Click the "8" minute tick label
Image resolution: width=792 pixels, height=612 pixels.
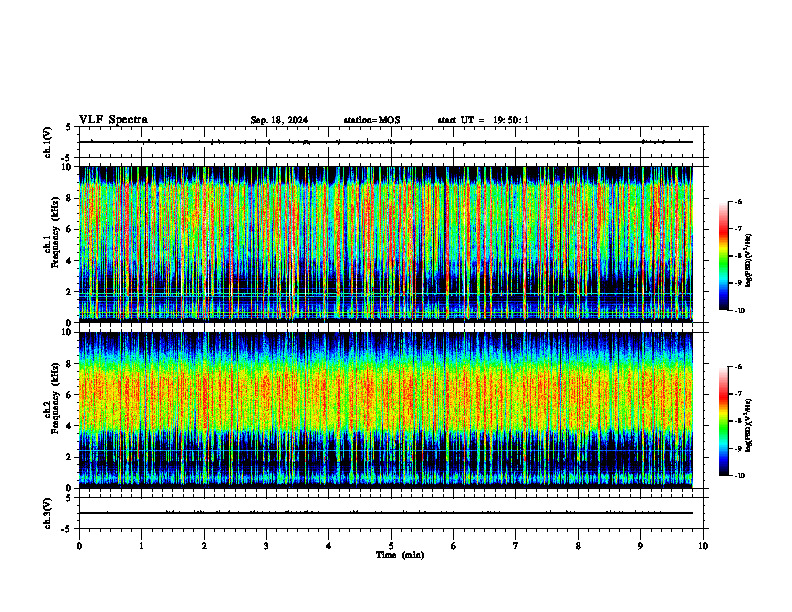point(578,546)
